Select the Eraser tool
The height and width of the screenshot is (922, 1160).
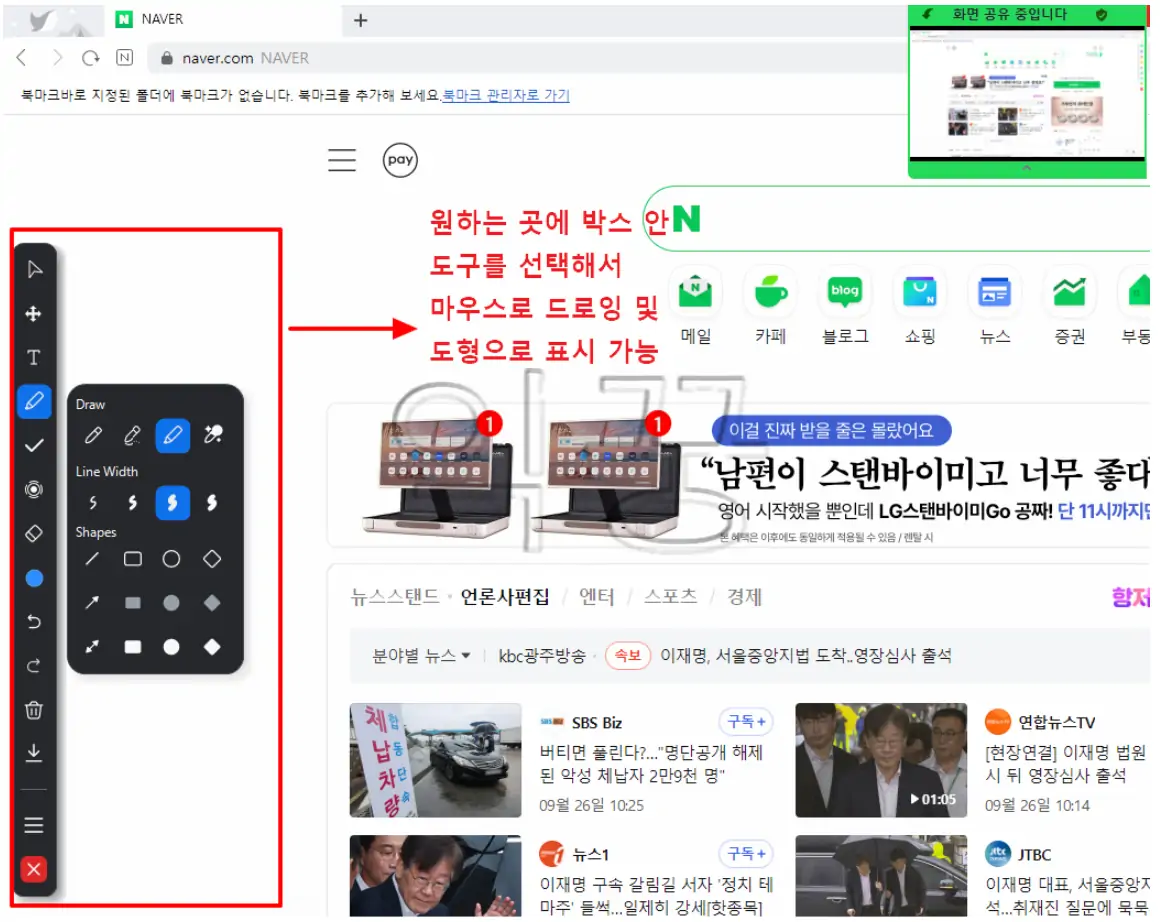tap(35, 533)
